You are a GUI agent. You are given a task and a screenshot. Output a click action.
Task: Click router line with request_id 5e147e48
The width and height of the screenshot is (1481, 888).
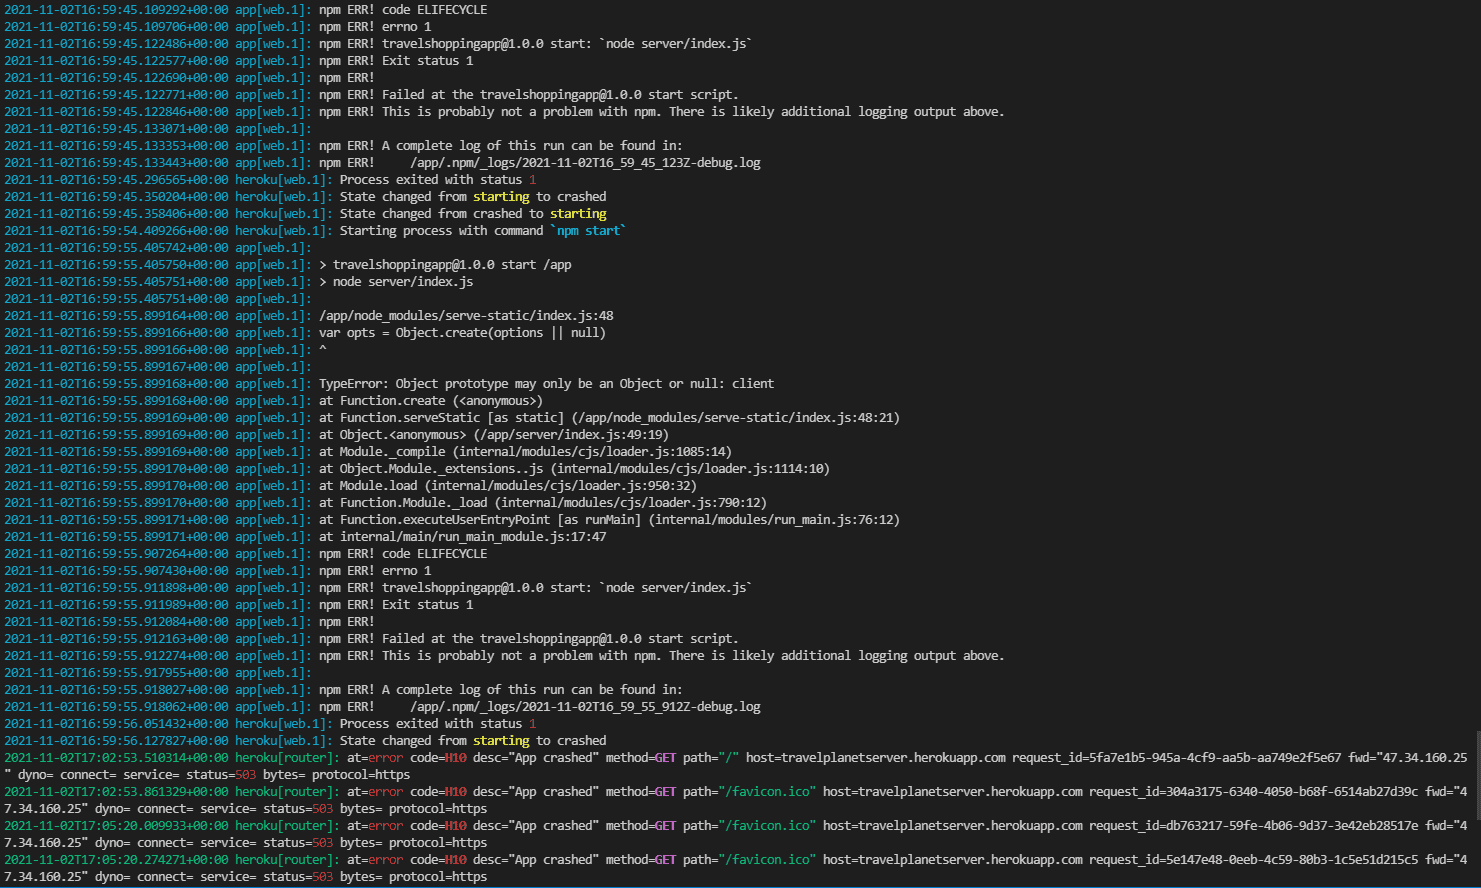tap(736, 868)
